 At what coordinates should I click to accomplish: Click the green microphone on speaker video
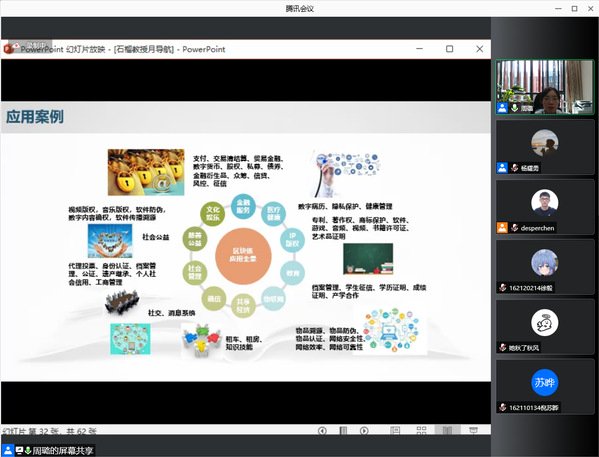click(x=515, y=108)
